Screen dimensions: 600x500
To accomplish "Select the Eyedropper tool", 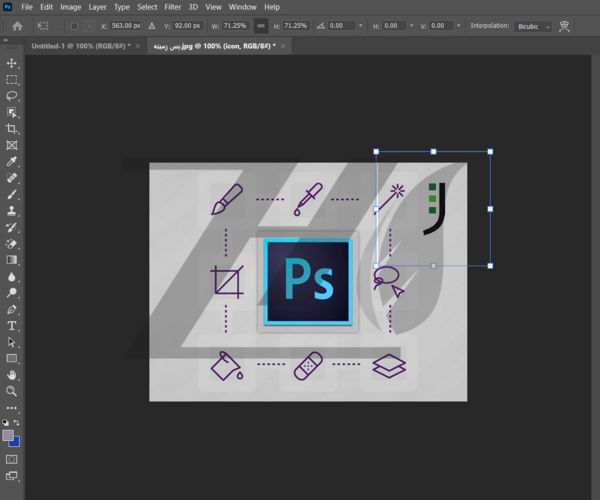I will [x=11, y=162].
